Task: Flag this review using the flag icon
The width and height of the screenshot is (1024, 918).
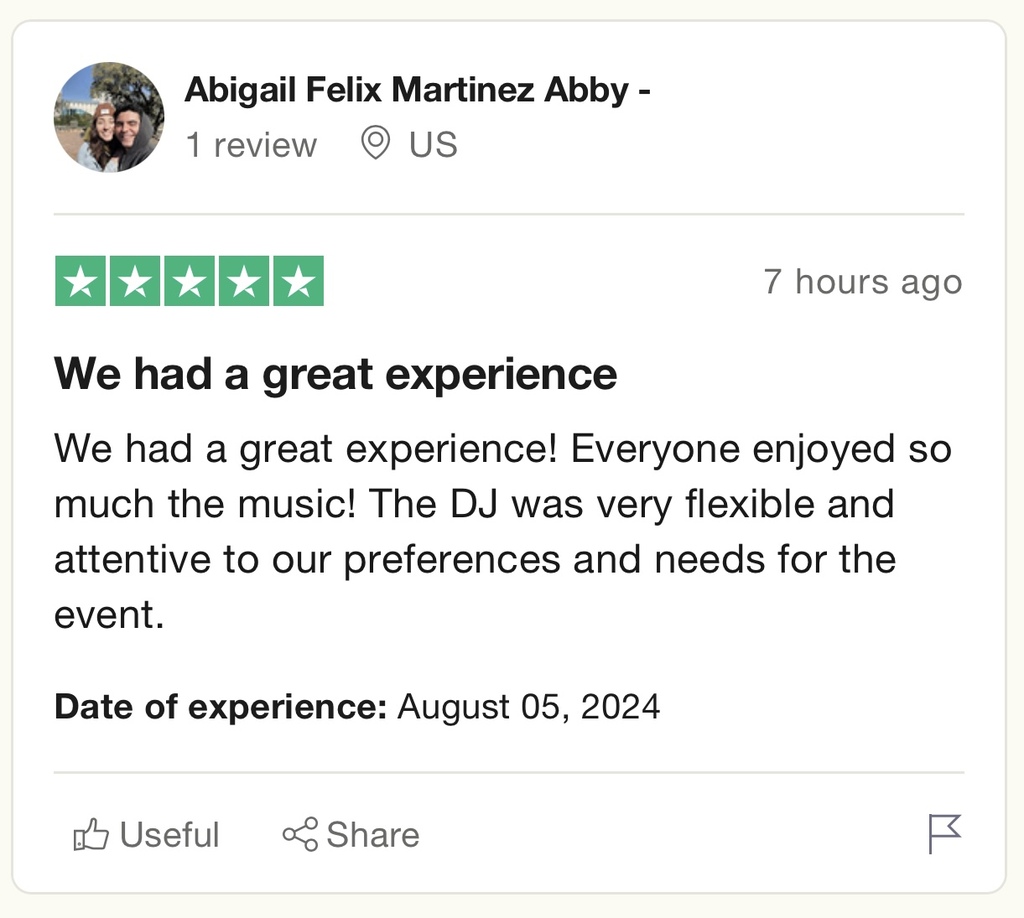Action: 945,834
